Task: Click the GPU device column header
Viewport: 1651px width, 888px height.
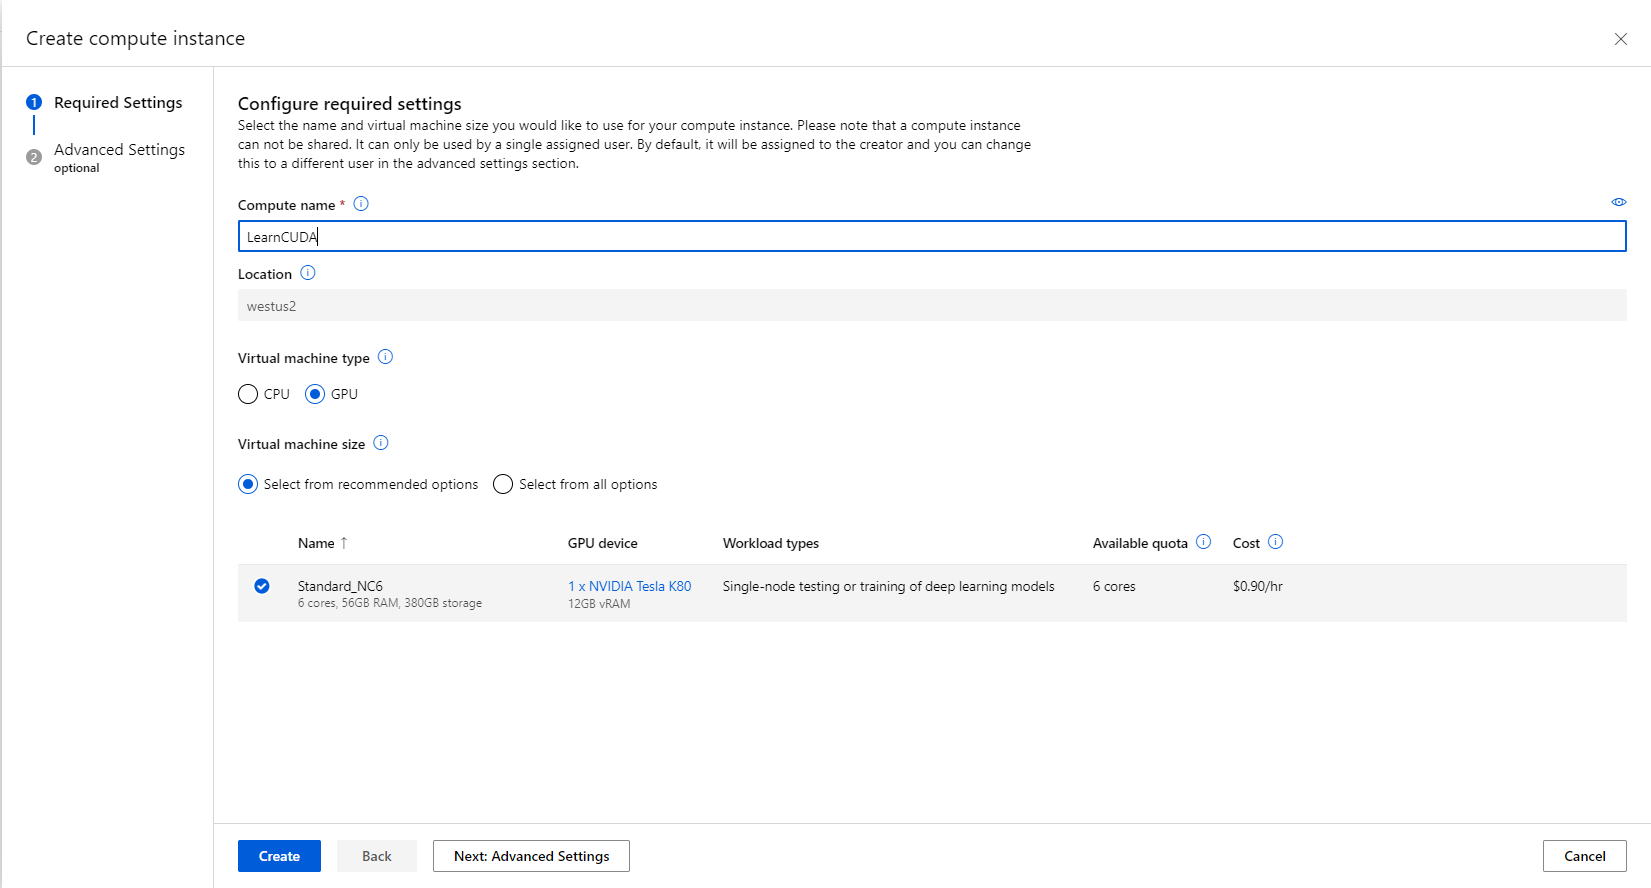Action: 602,543
